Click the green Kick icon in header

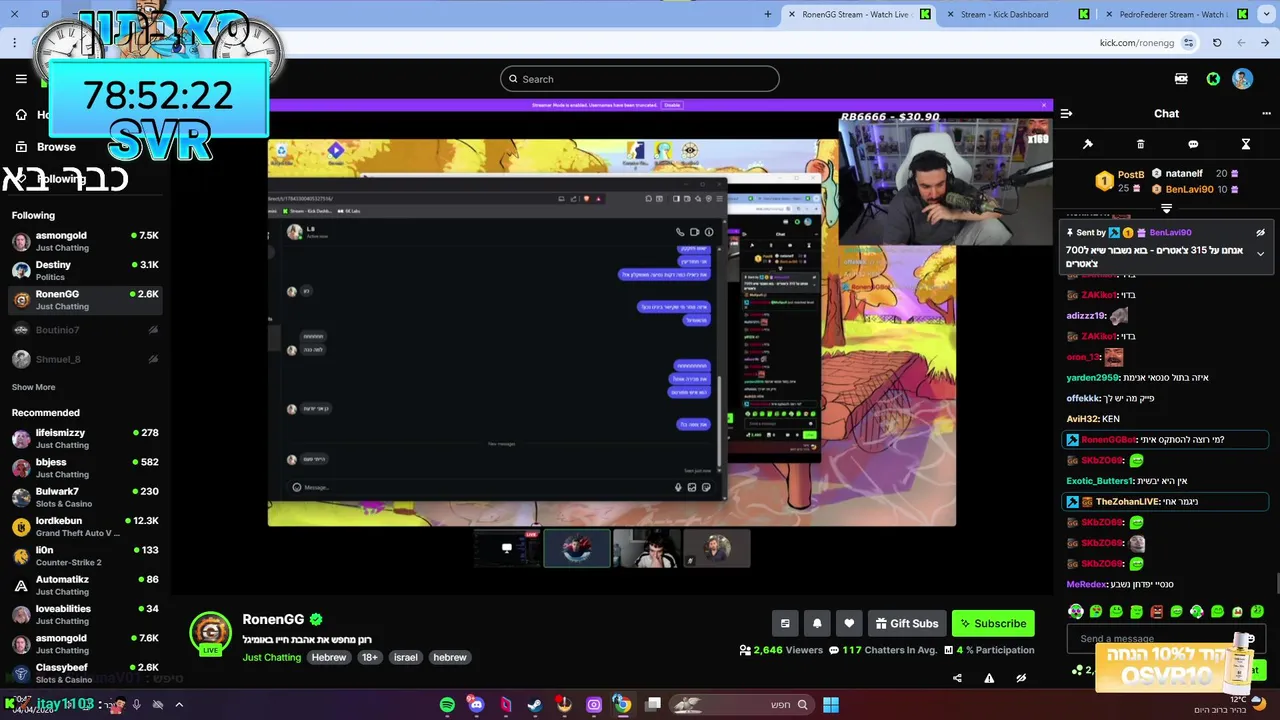[1213, 79]
